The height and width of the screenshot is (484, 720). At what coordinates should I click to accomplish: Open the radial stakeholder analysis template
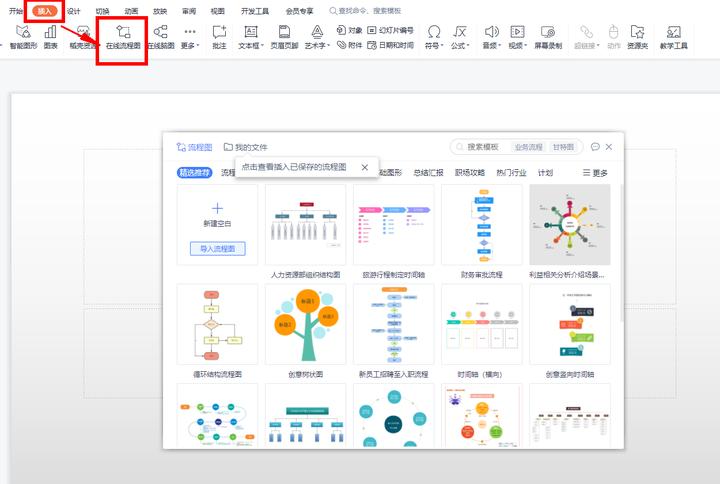point(570,225)
